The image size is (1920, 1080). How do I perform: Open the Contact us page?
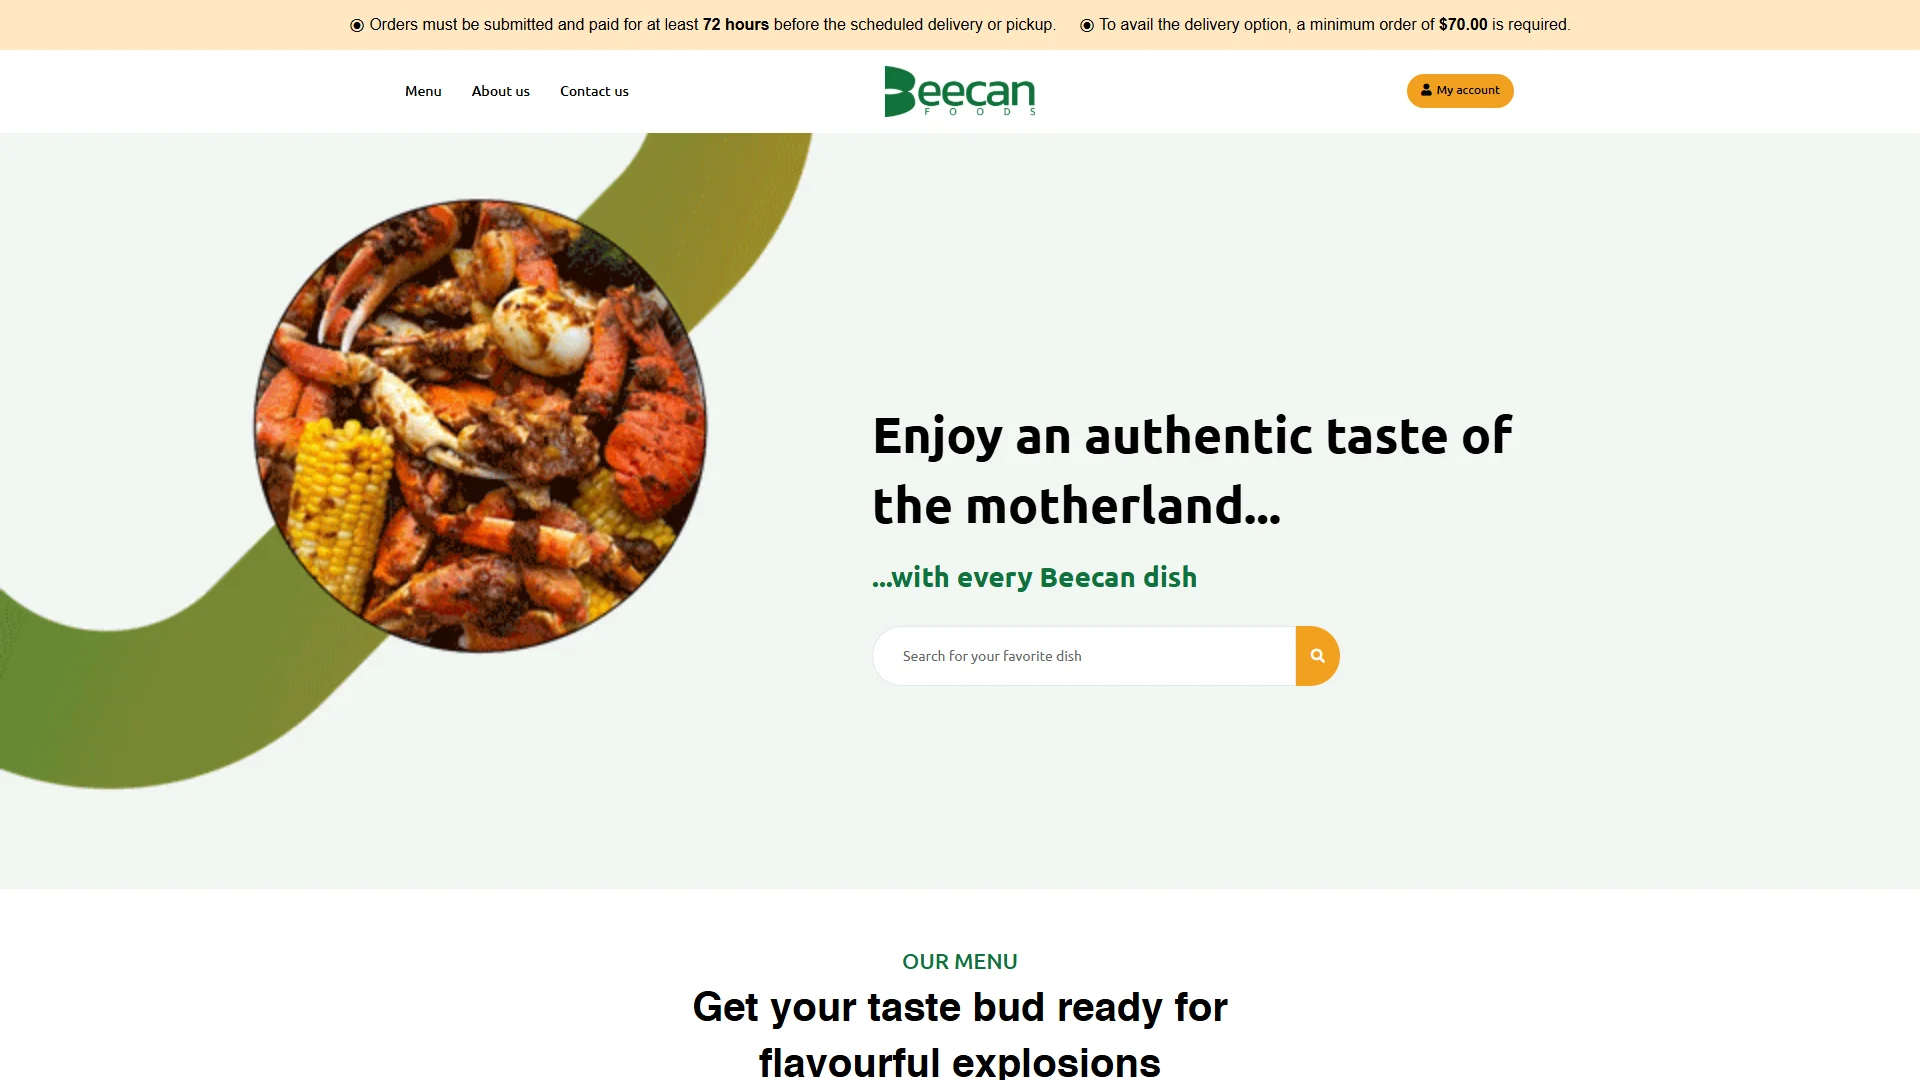point(594,91)
